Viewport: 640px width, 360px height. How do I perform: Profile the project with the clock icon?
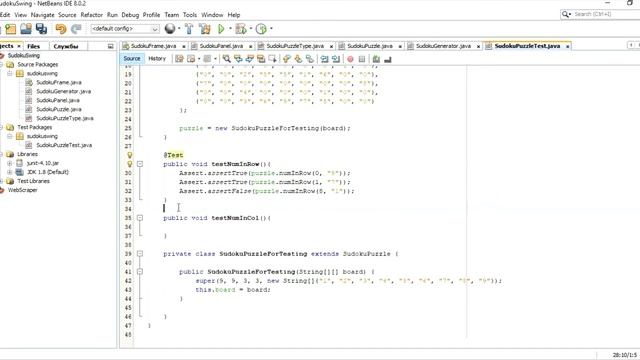pos(261,29)
